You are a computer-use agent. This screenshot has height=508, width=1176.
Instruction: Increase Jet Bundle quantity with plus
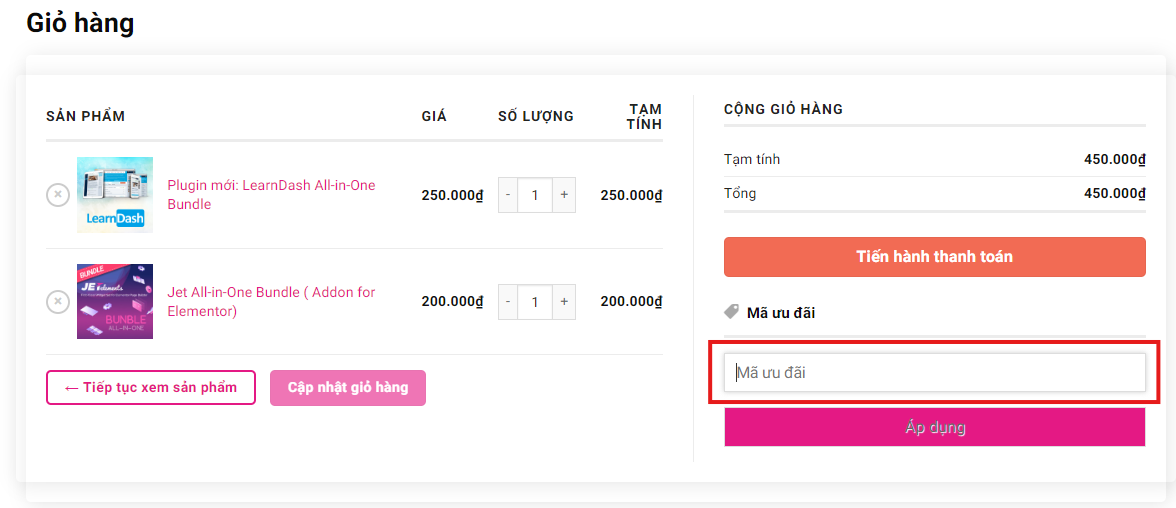pyautogui.click(x=564, y=301)
